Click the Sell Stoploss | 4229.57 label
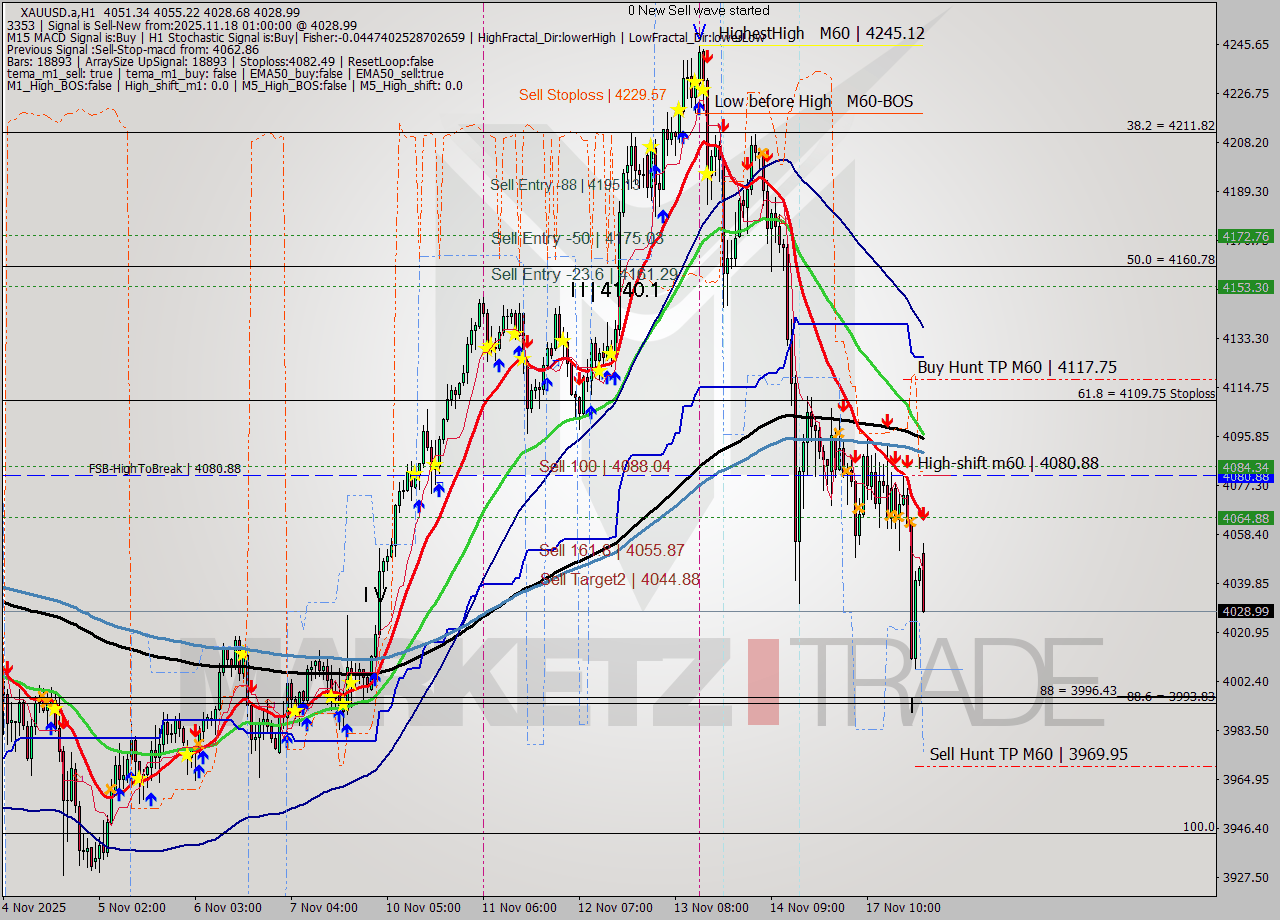 click(x=594, y=94)
